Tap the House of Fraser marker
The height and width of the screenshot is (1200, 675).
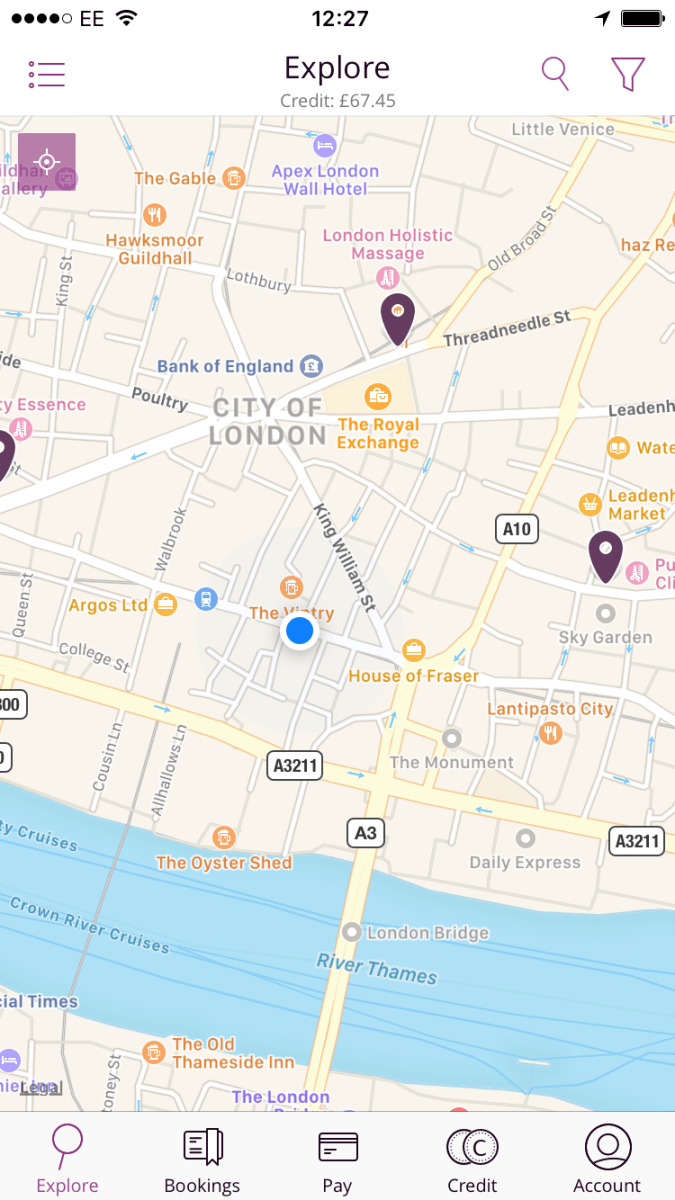[x=413, y=651]
